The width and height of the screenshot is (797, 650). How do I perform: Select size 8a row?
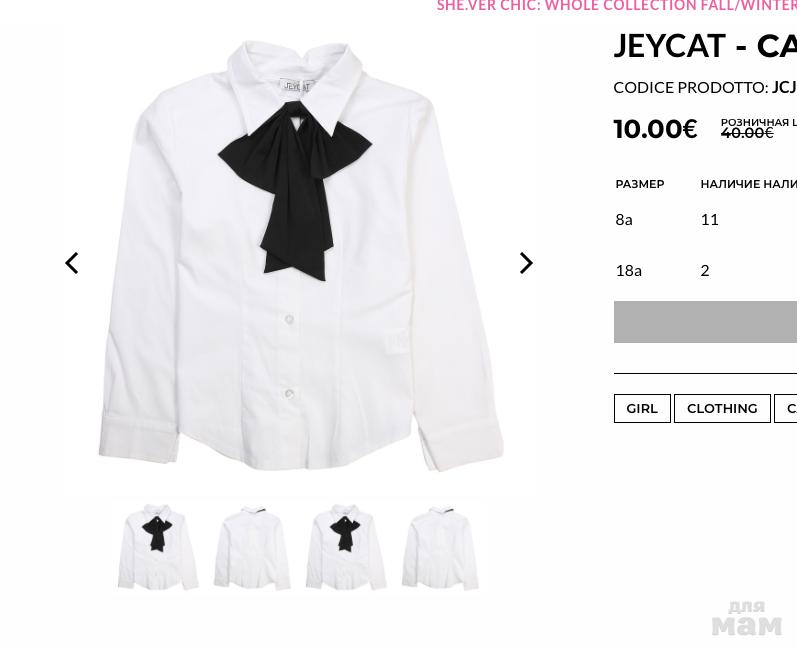(x=706, y=220)
